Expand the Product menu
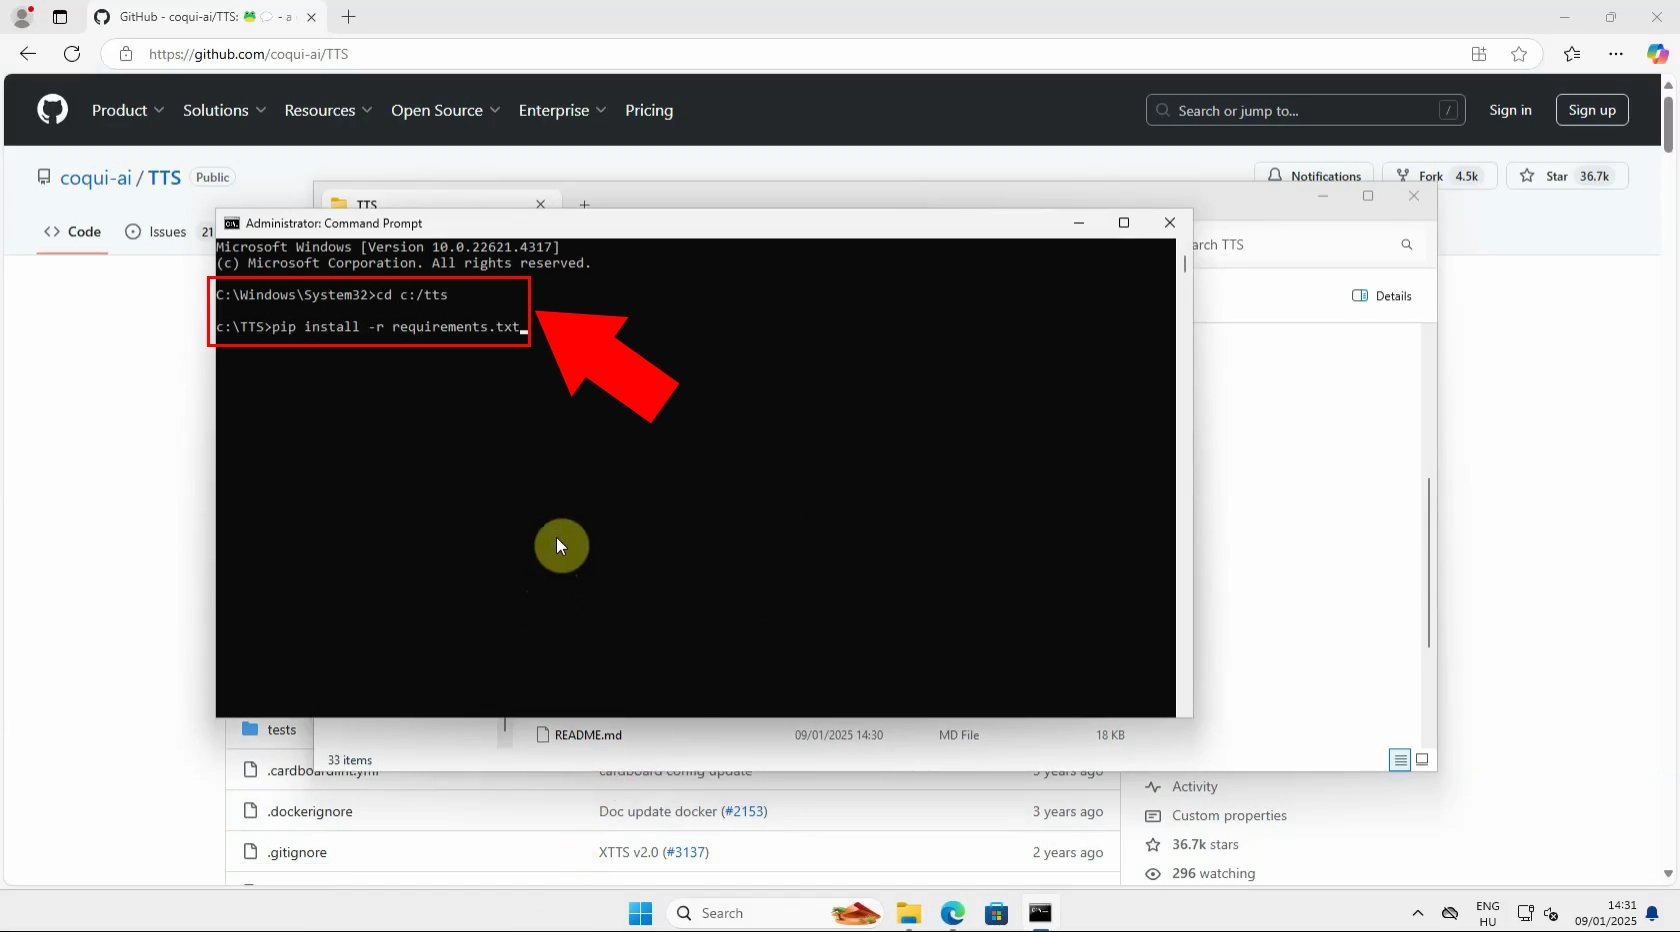Image resolution: width=1680 pixels, height=932 pixels. click(x=128, y=110)
